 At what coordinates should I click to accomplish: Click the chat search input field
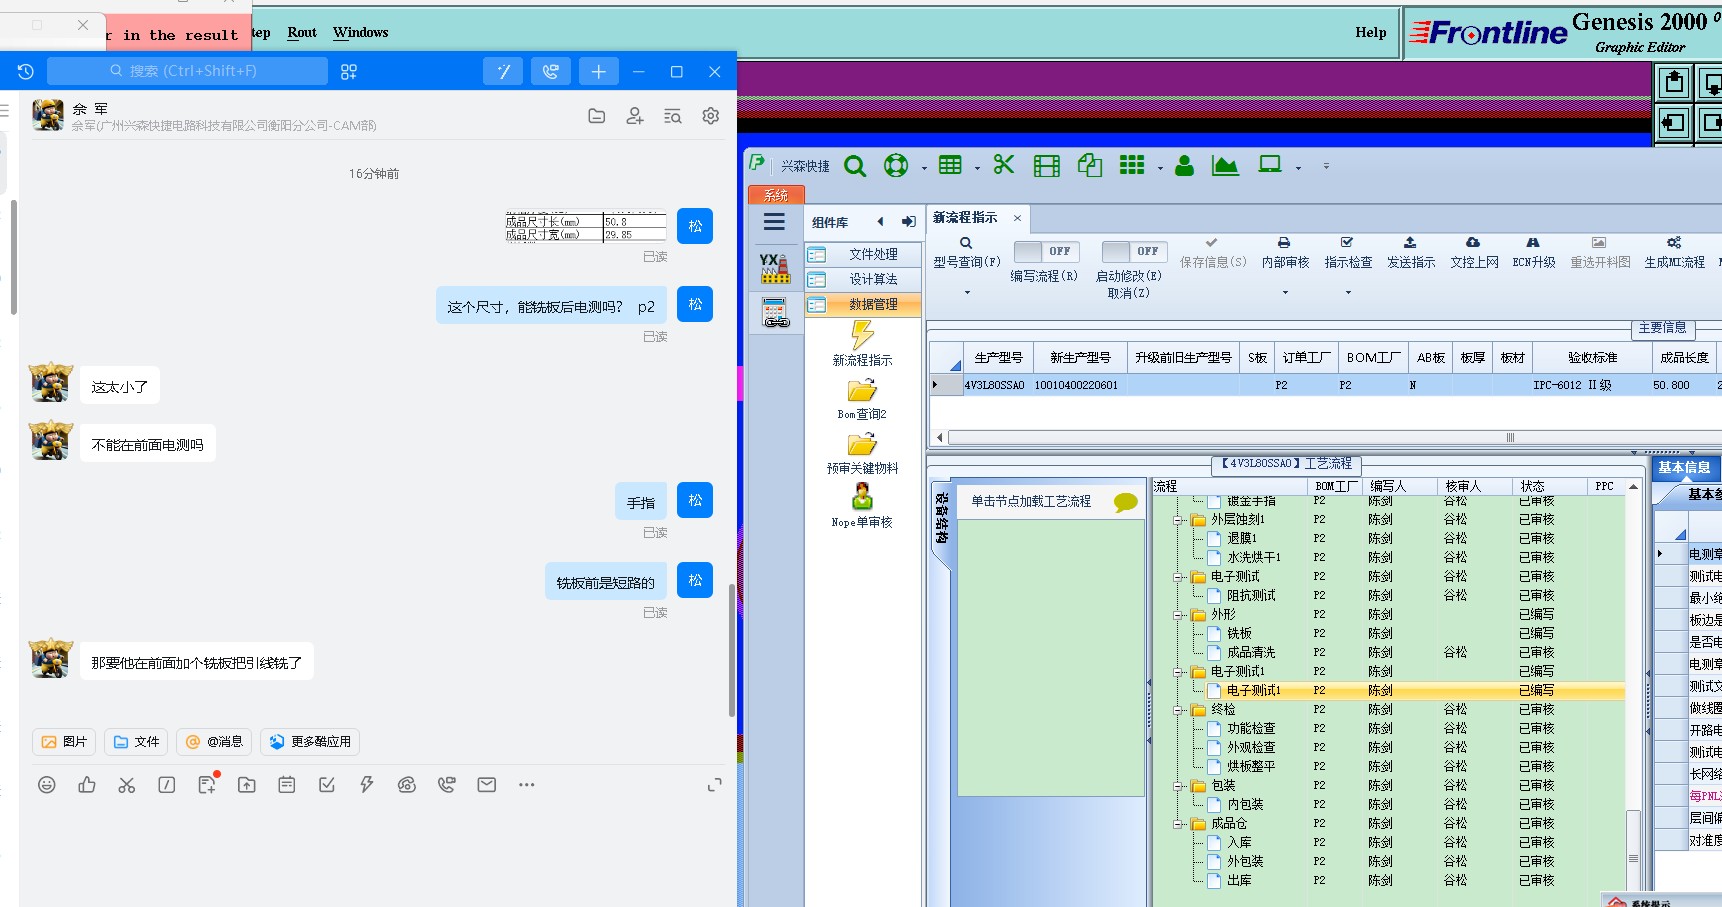[x=187, y=71]
